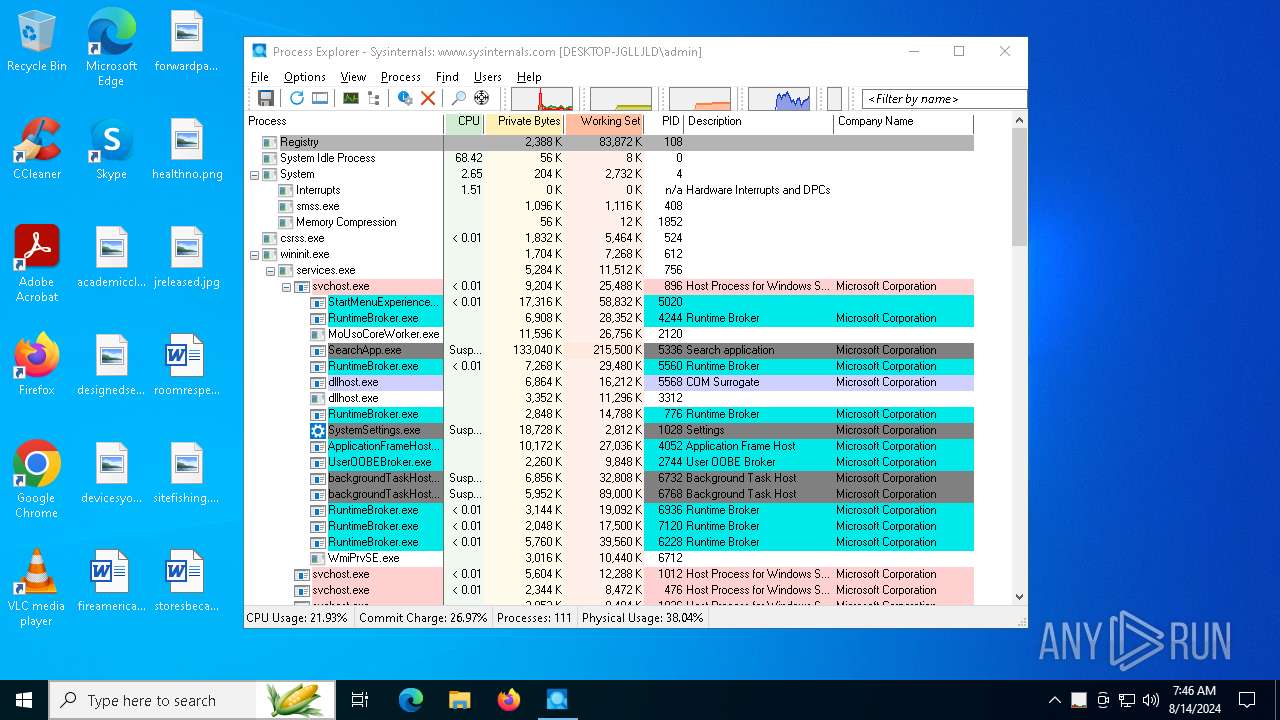The image size is (1280, 720).
Task: Open Google Chrome desktop shortcut
Action: [x=36, y=480]
